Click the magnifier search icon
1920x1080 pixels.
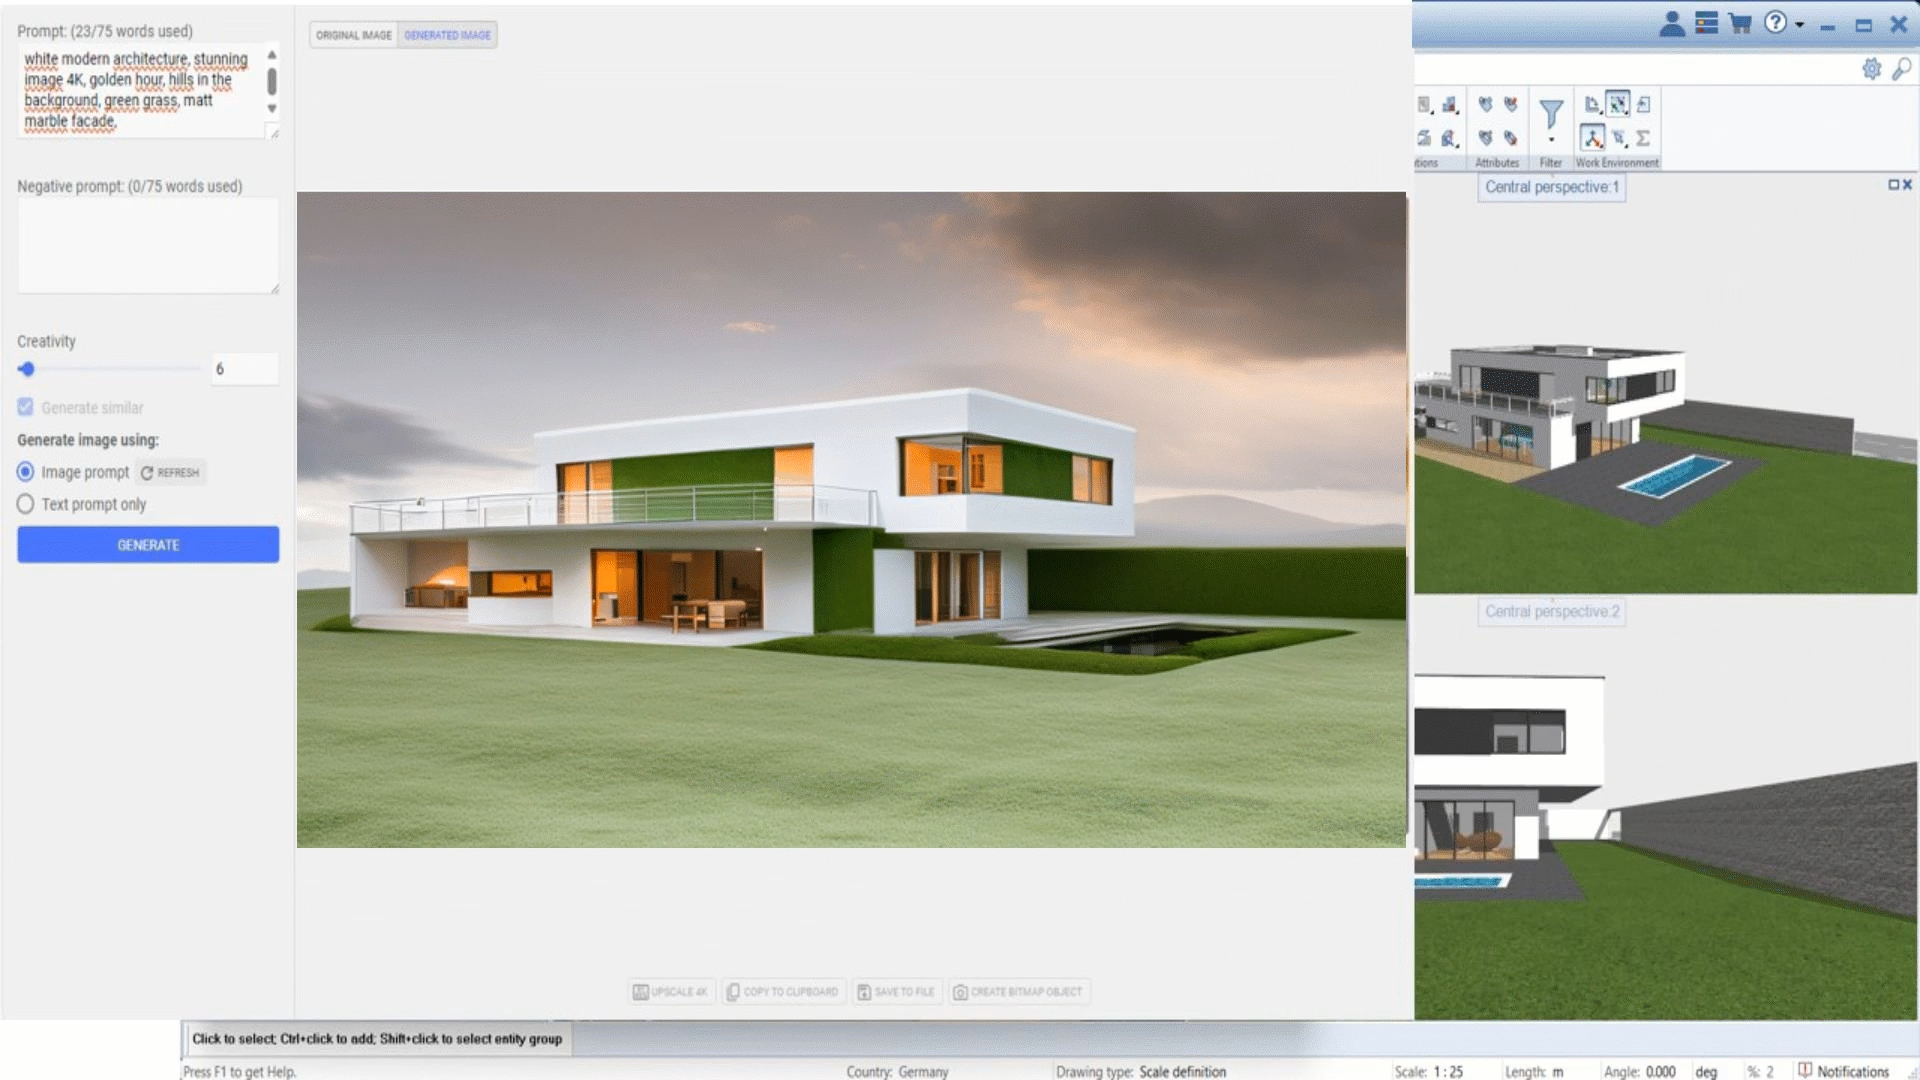pos(1901,69)
